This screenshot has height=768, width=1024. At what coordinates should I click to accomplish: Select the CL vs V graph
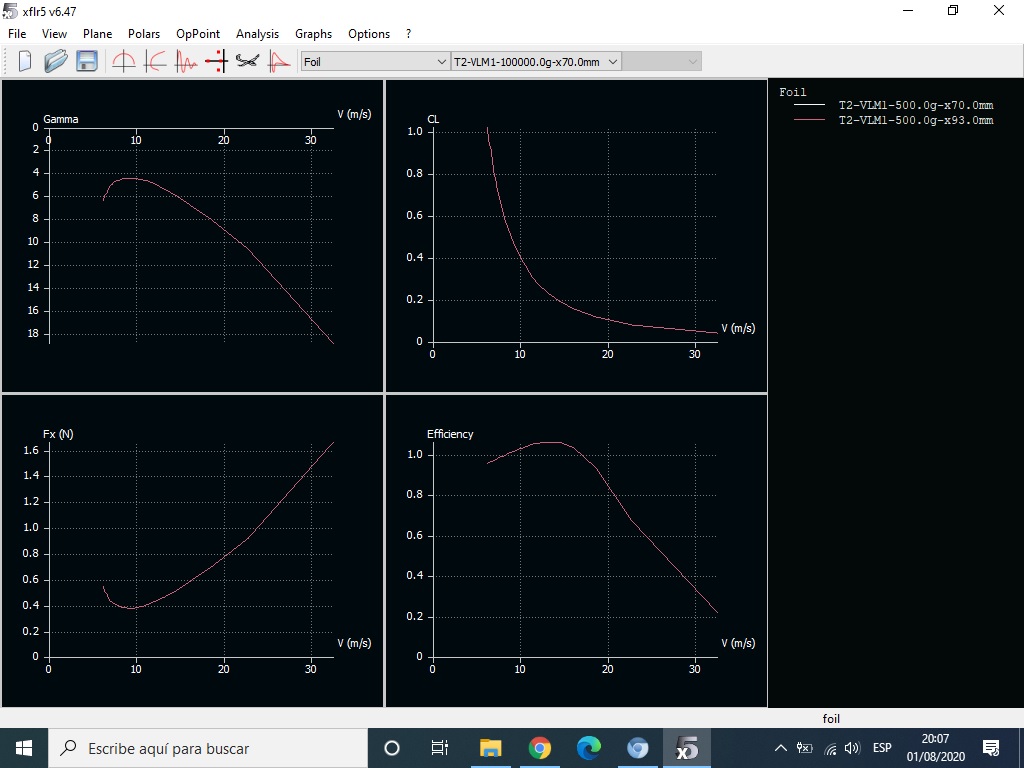(x=576, y=235)
